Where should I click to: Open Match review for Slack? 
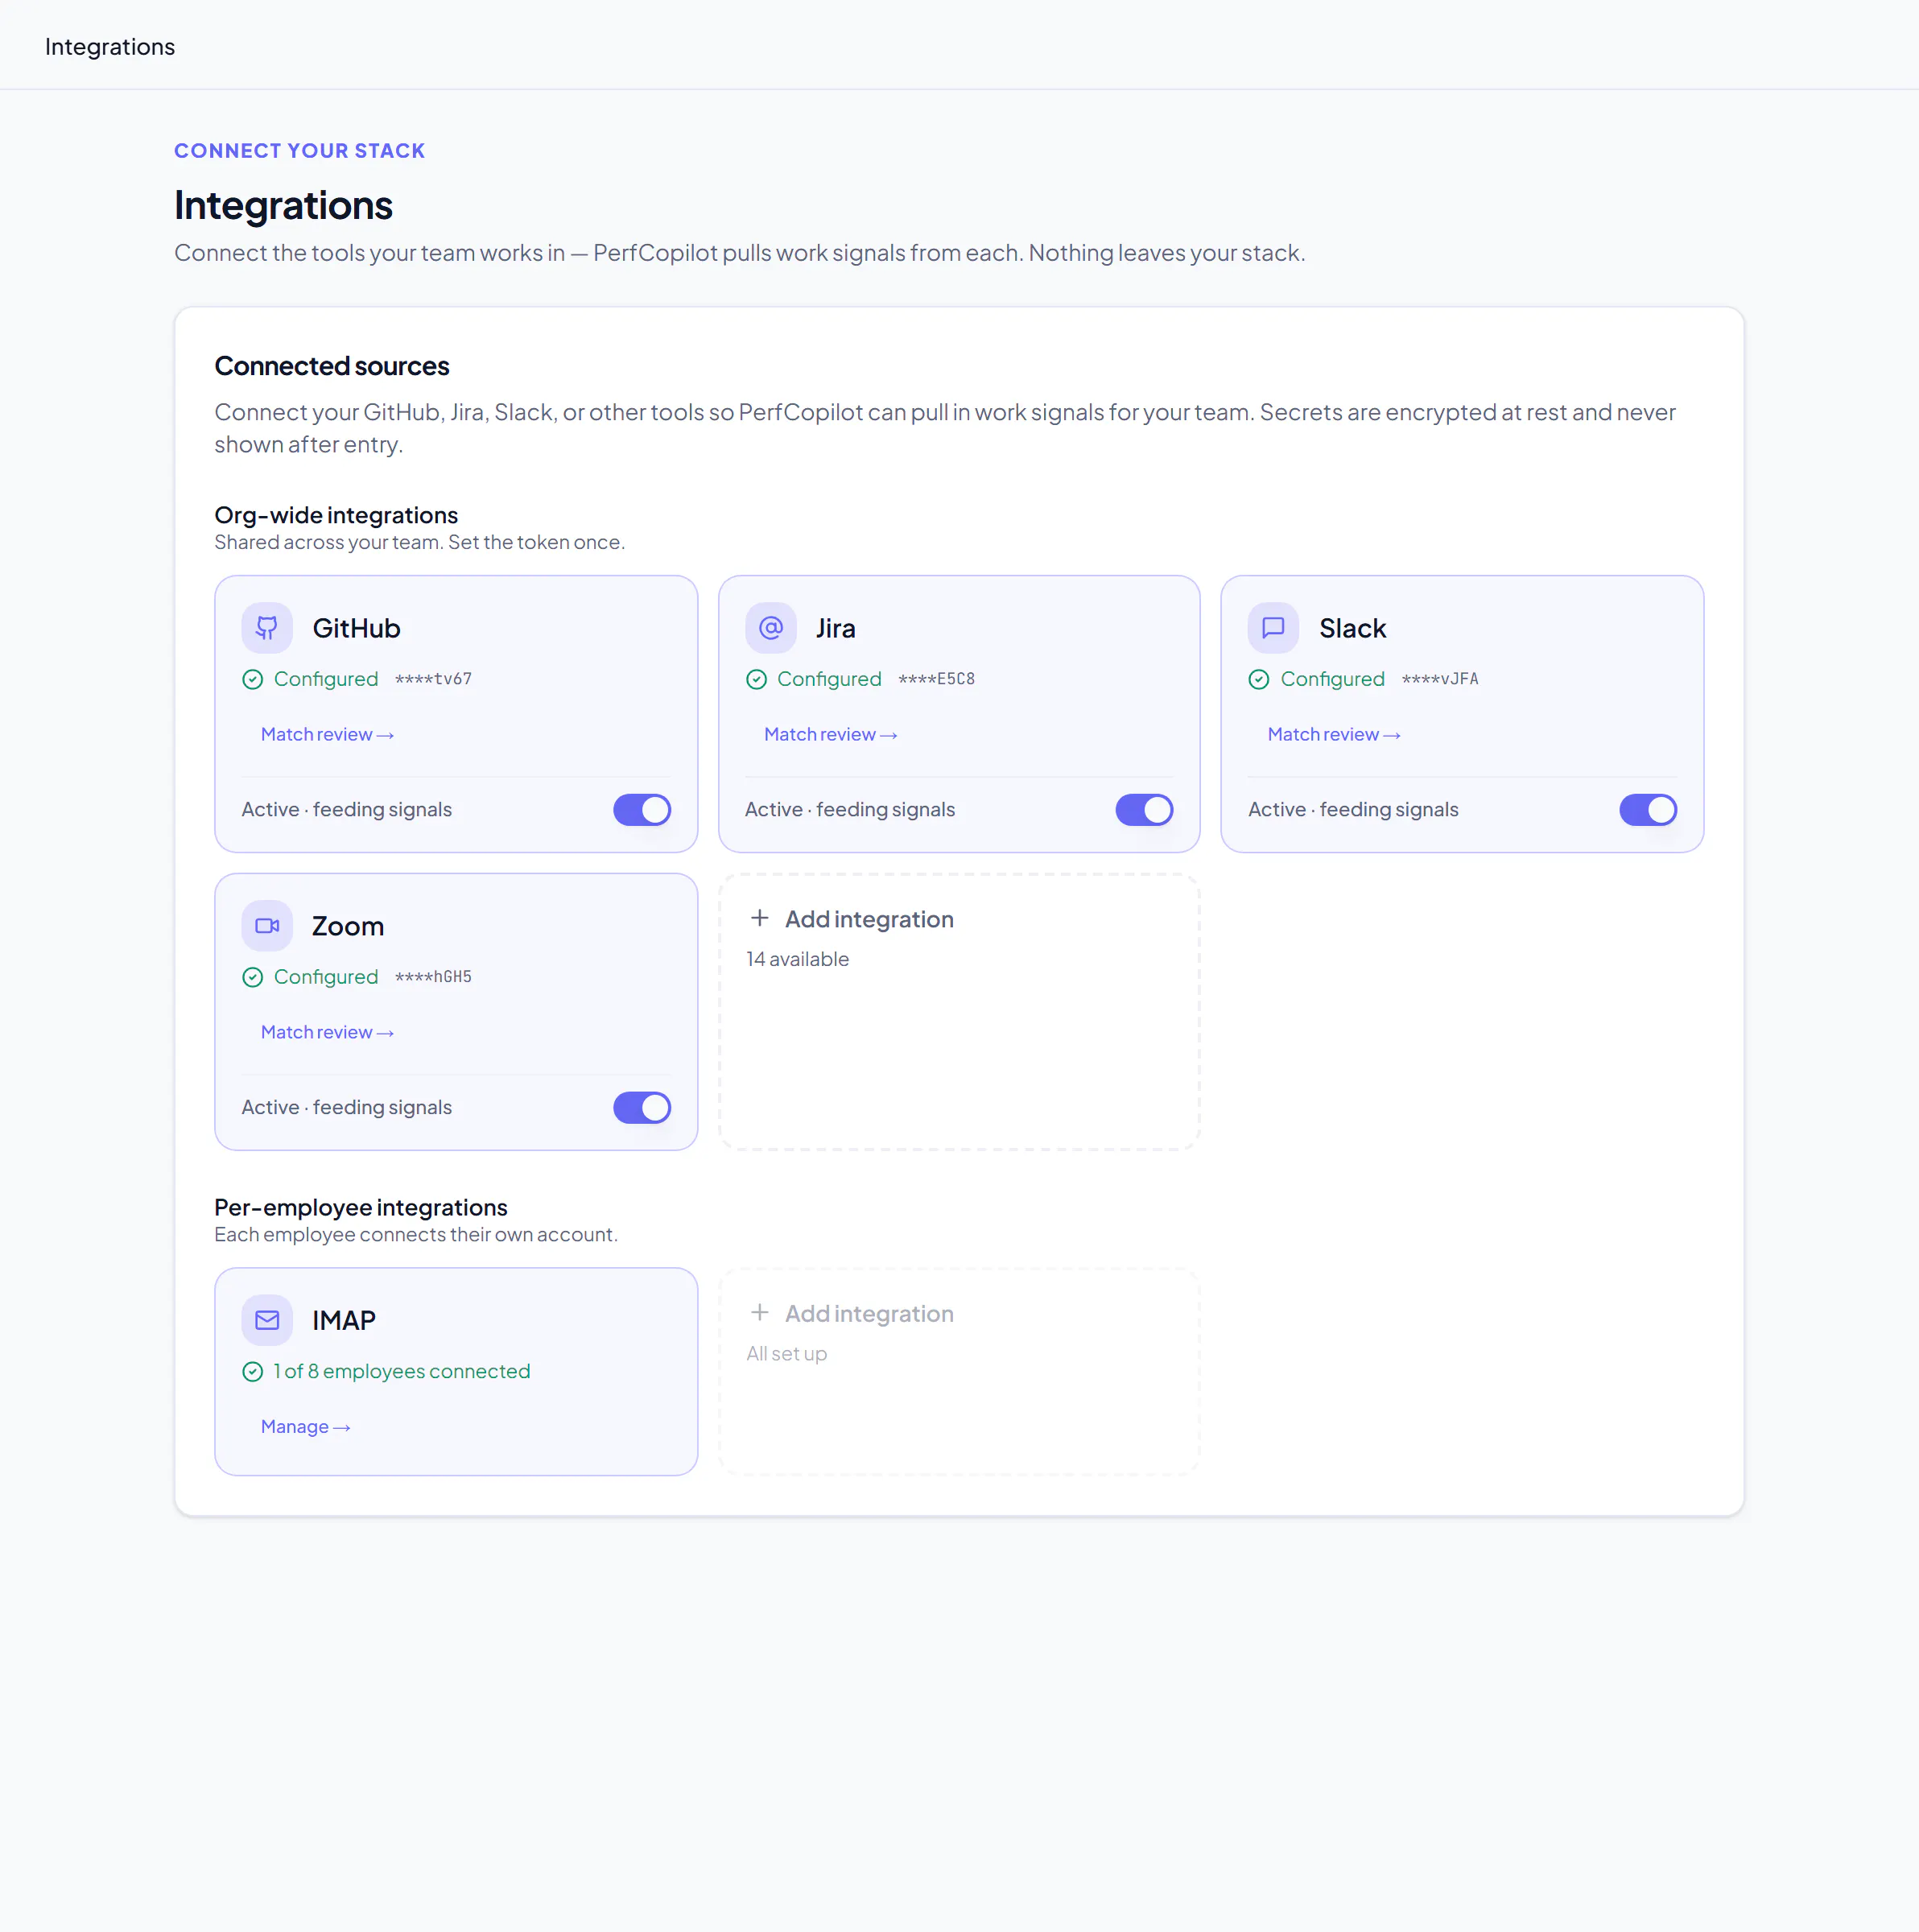click(1333, 734)
